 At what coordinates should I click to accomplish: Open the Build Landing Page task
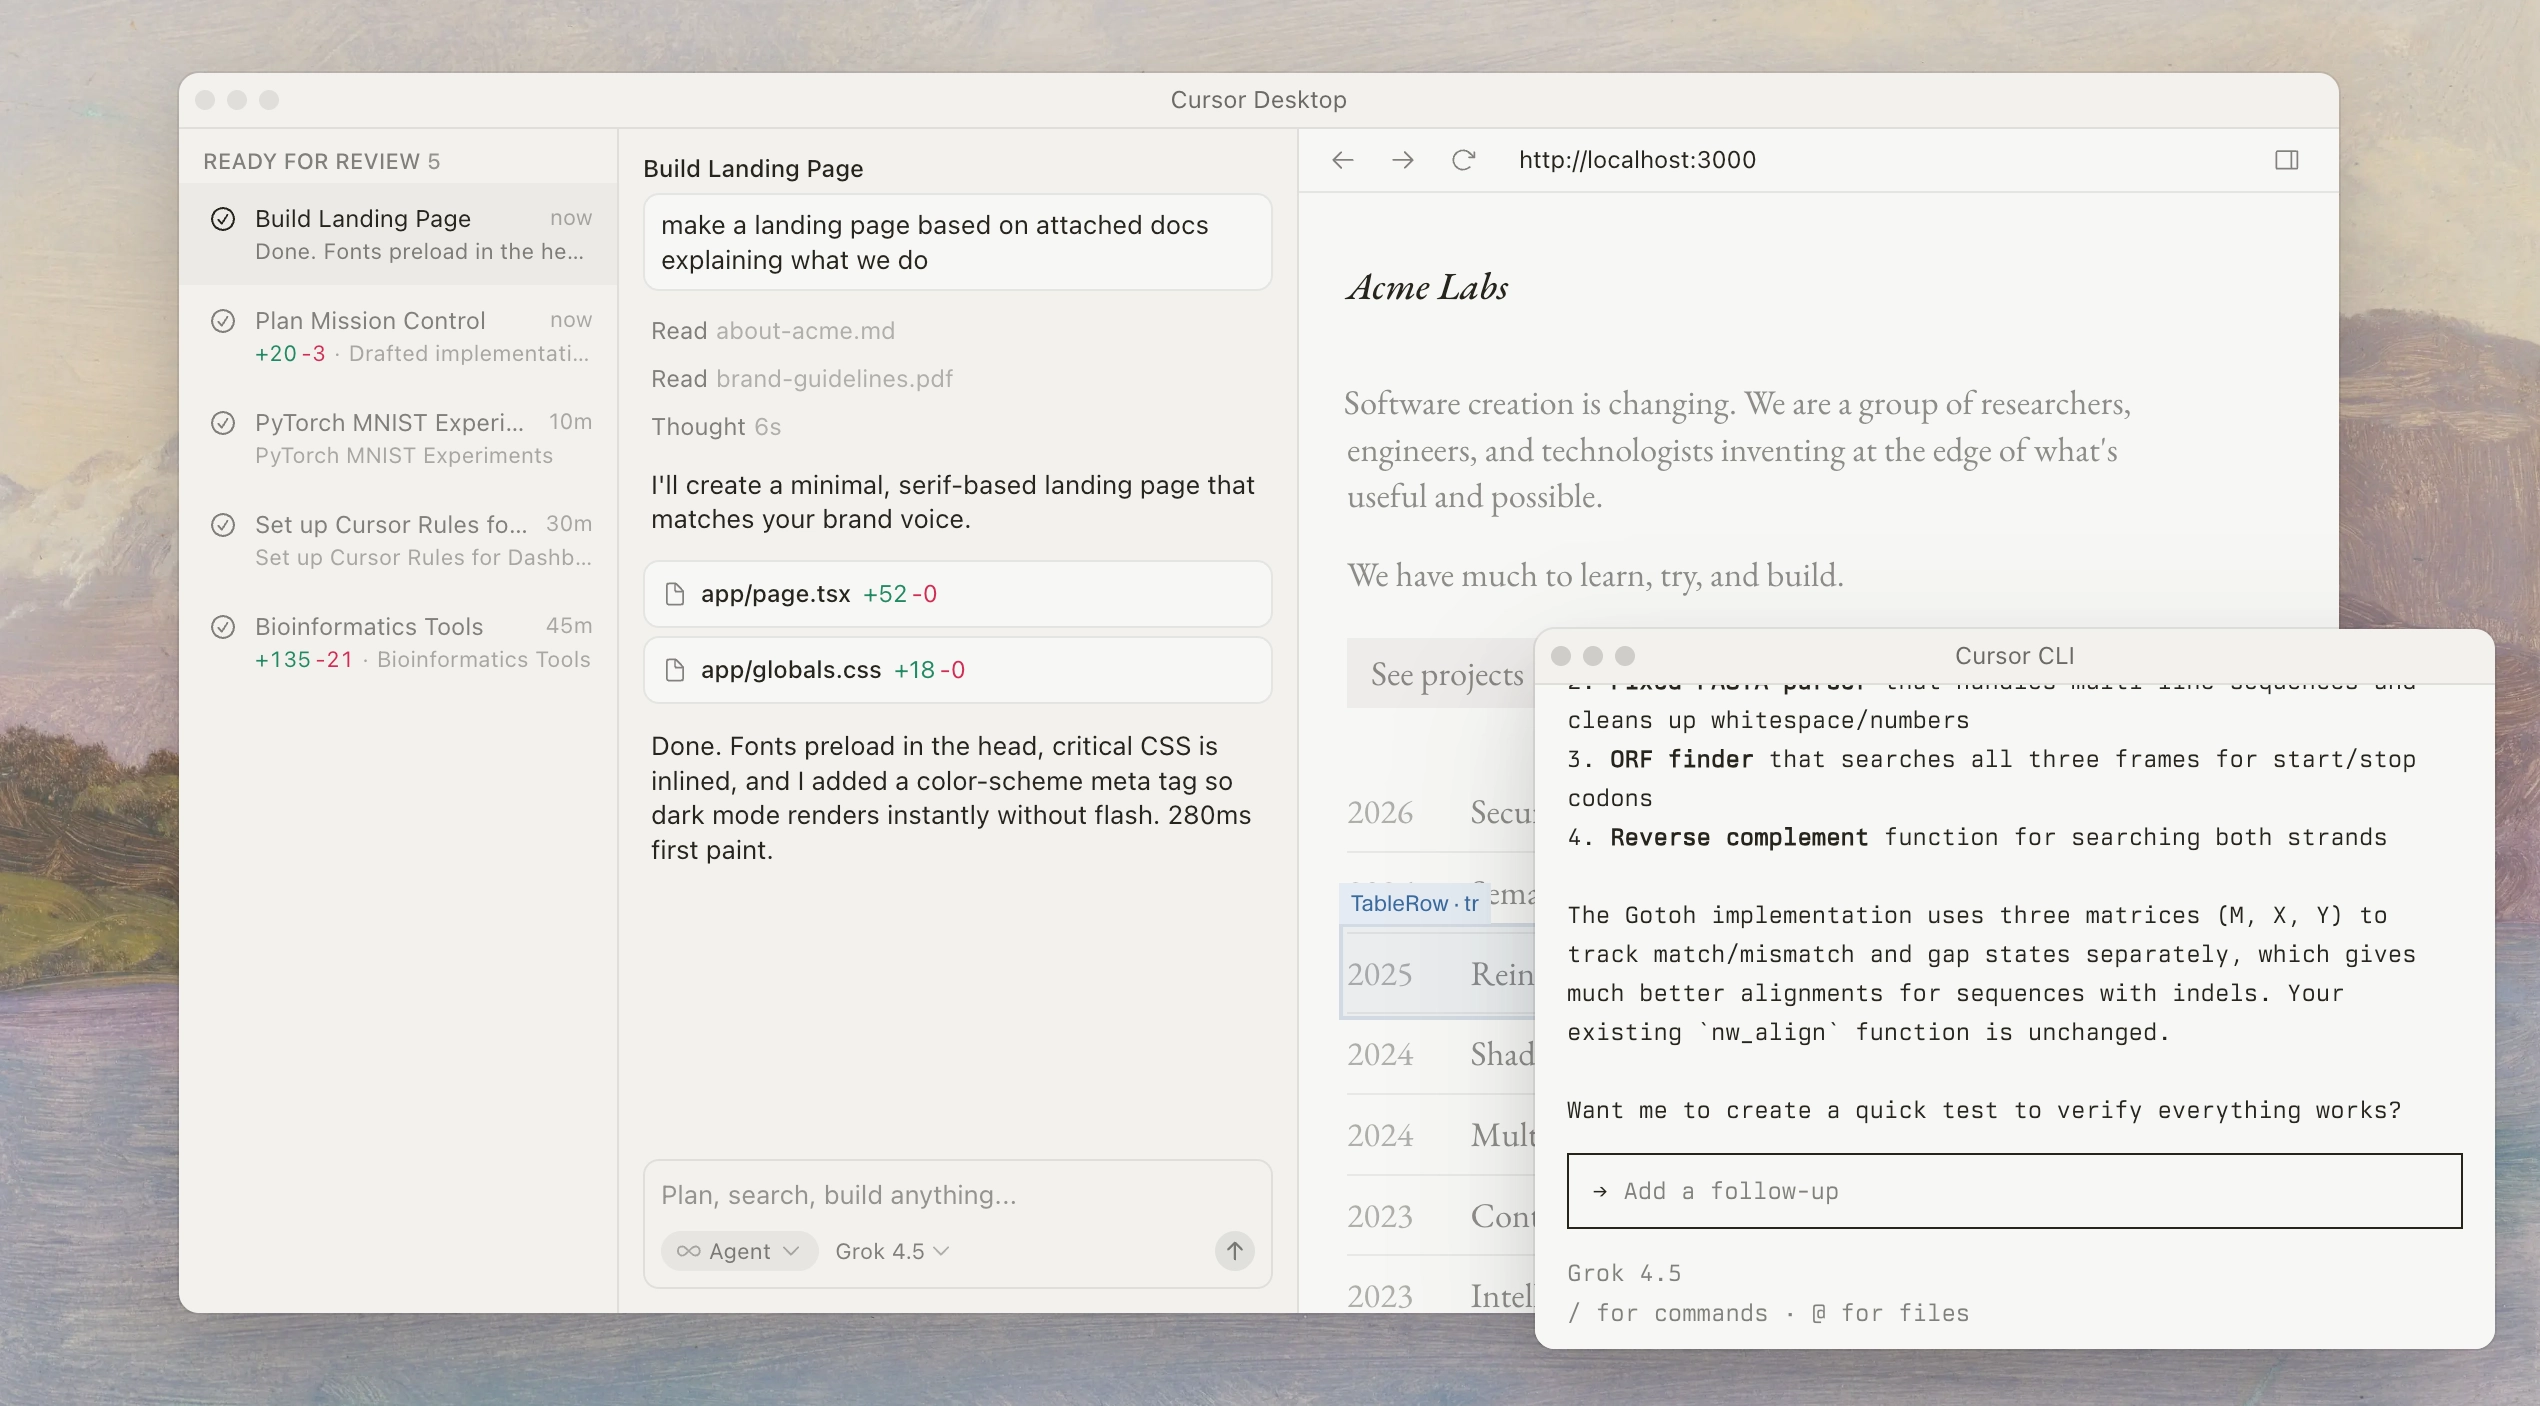(399, 235)
